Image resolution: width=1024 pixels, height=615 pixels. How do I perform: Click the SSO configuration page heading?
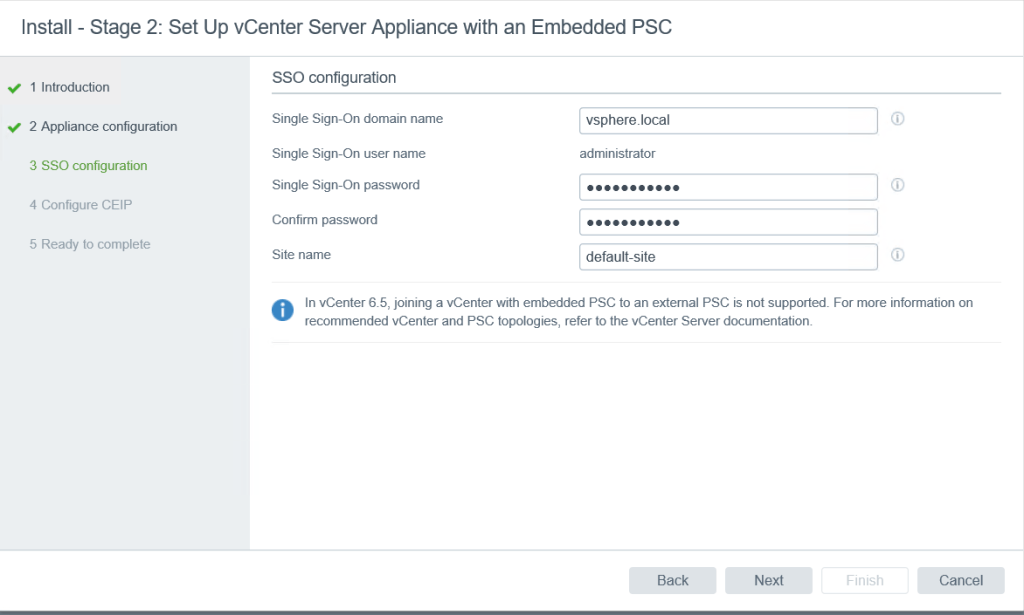coord(332,77)
